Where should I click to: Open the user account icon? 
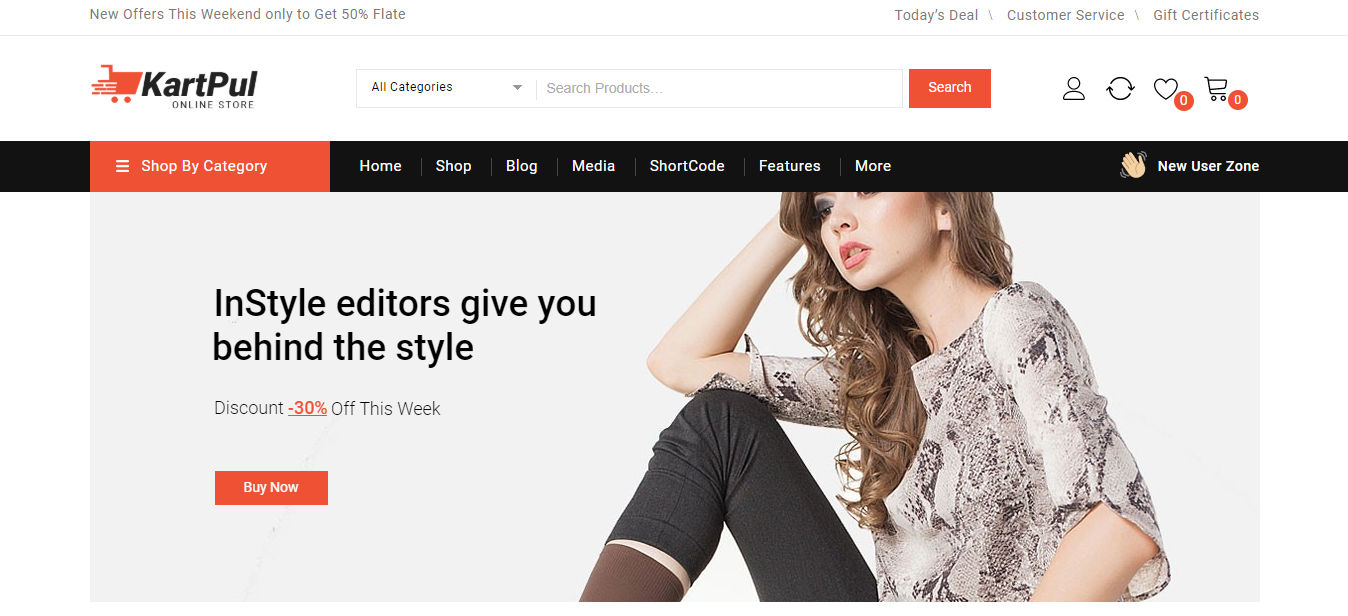[1073, 88]
